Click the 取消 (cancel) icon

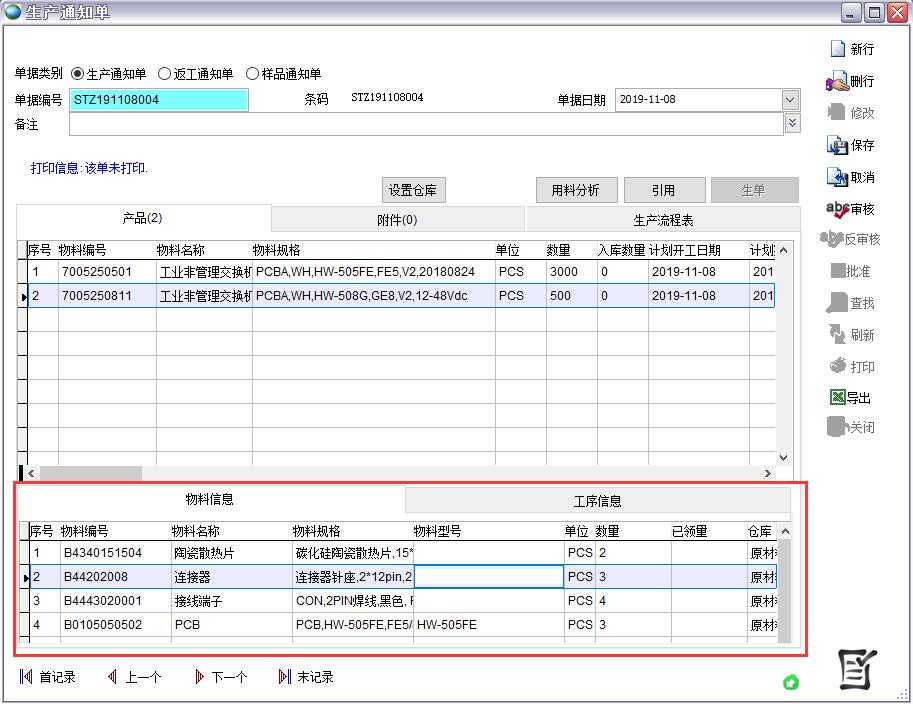click(x=837, y=177)
